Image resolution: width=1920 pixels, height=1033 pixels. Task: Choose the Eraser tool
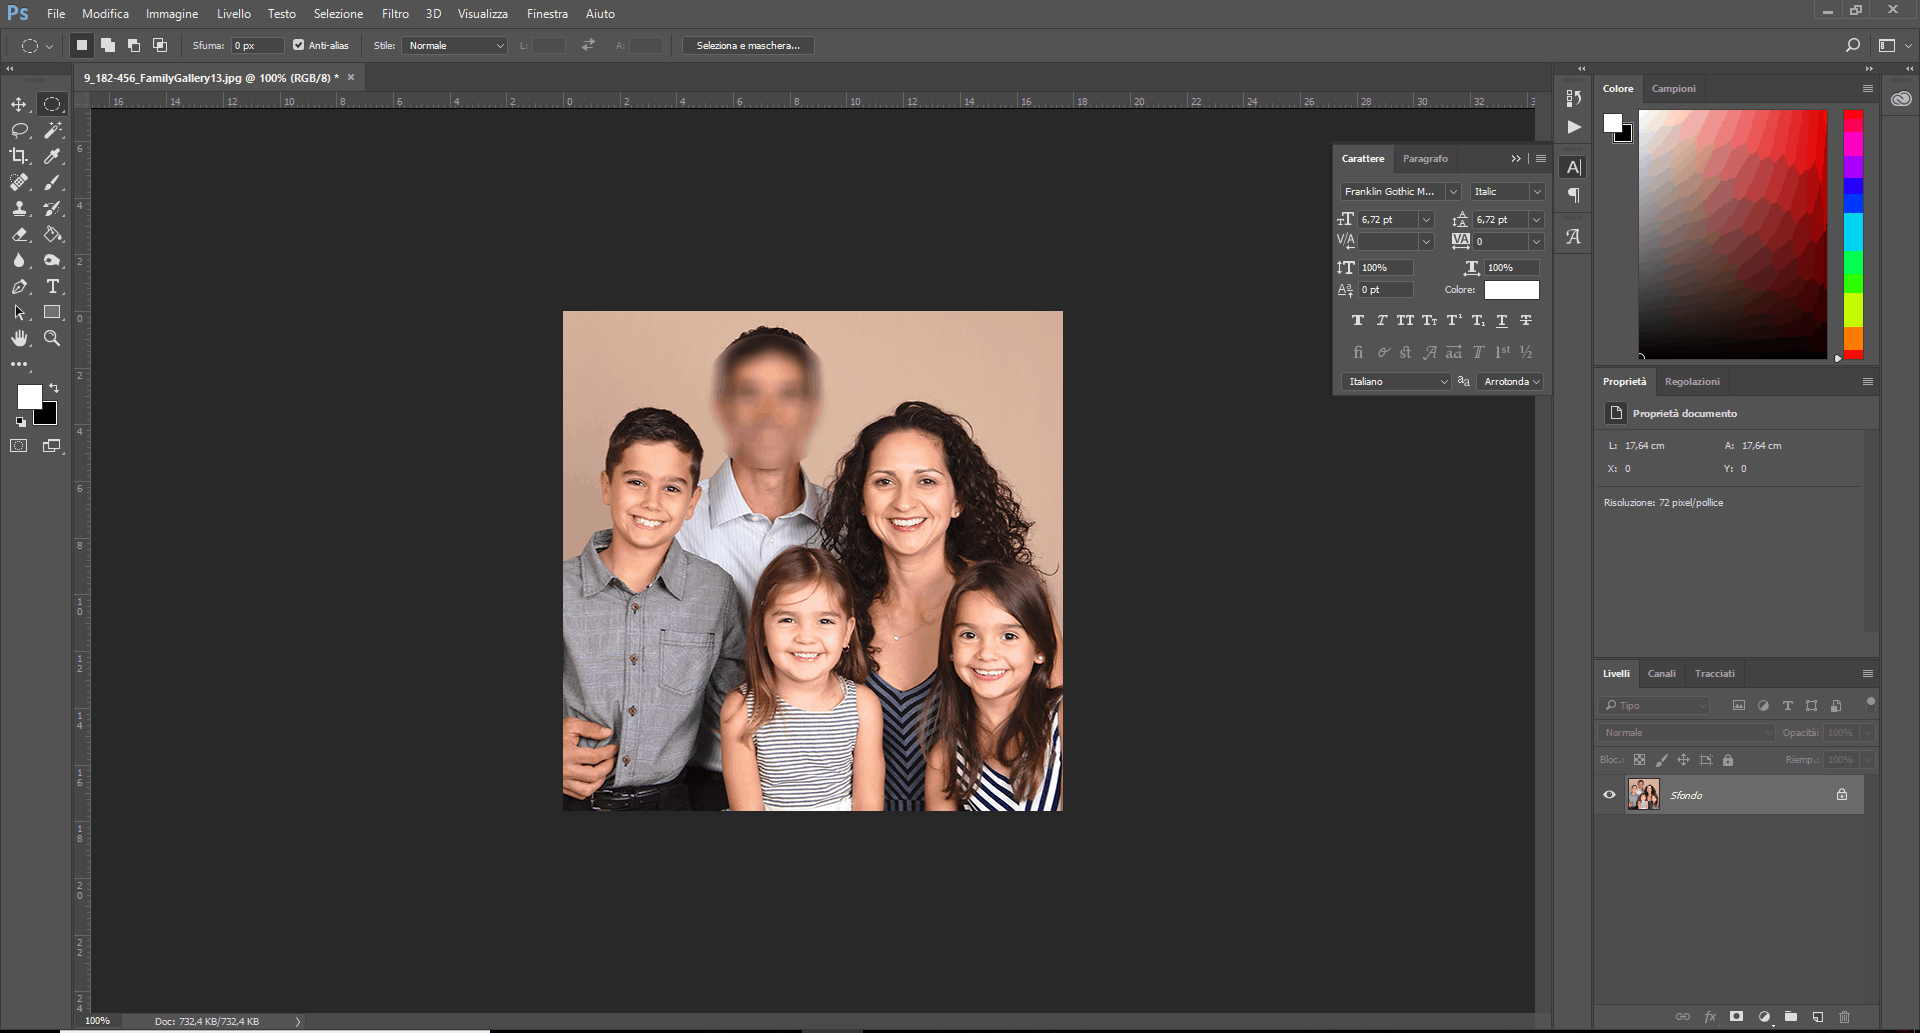coord(19,235)
